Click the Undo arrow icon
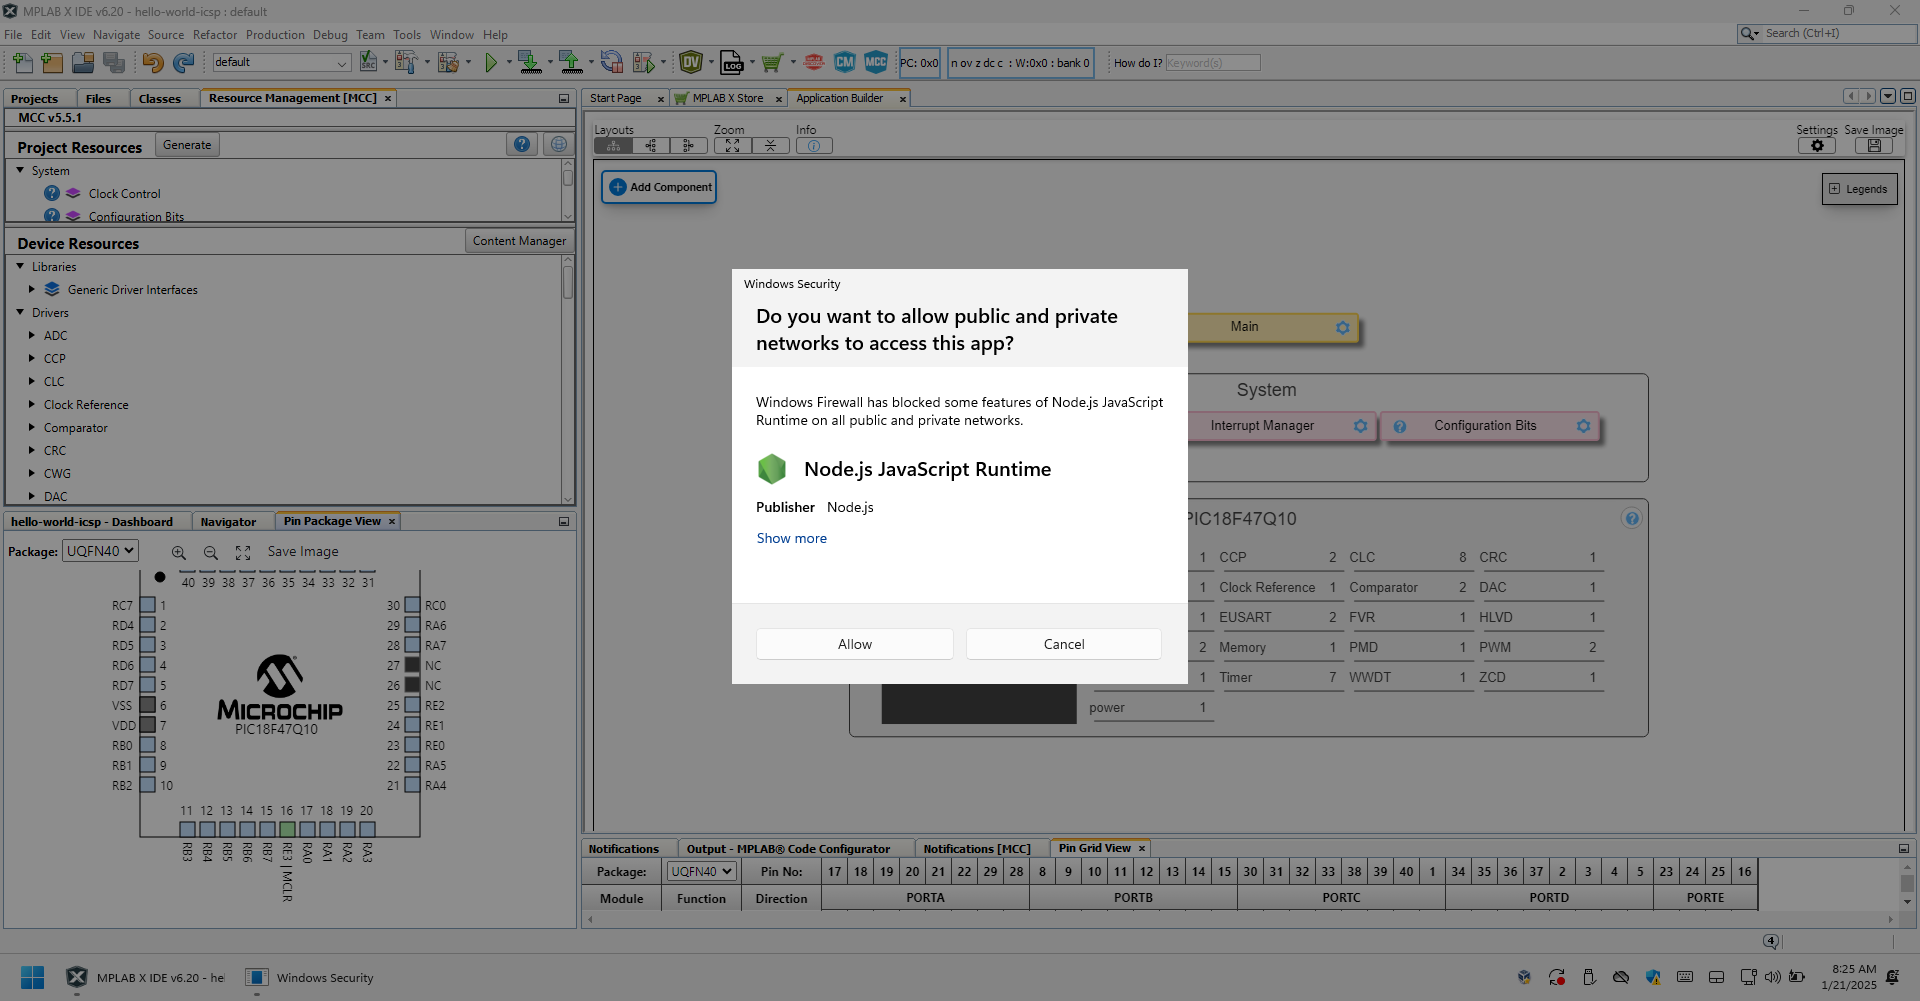Viewport: 1920px width, 1001px height. click(153, 63)
